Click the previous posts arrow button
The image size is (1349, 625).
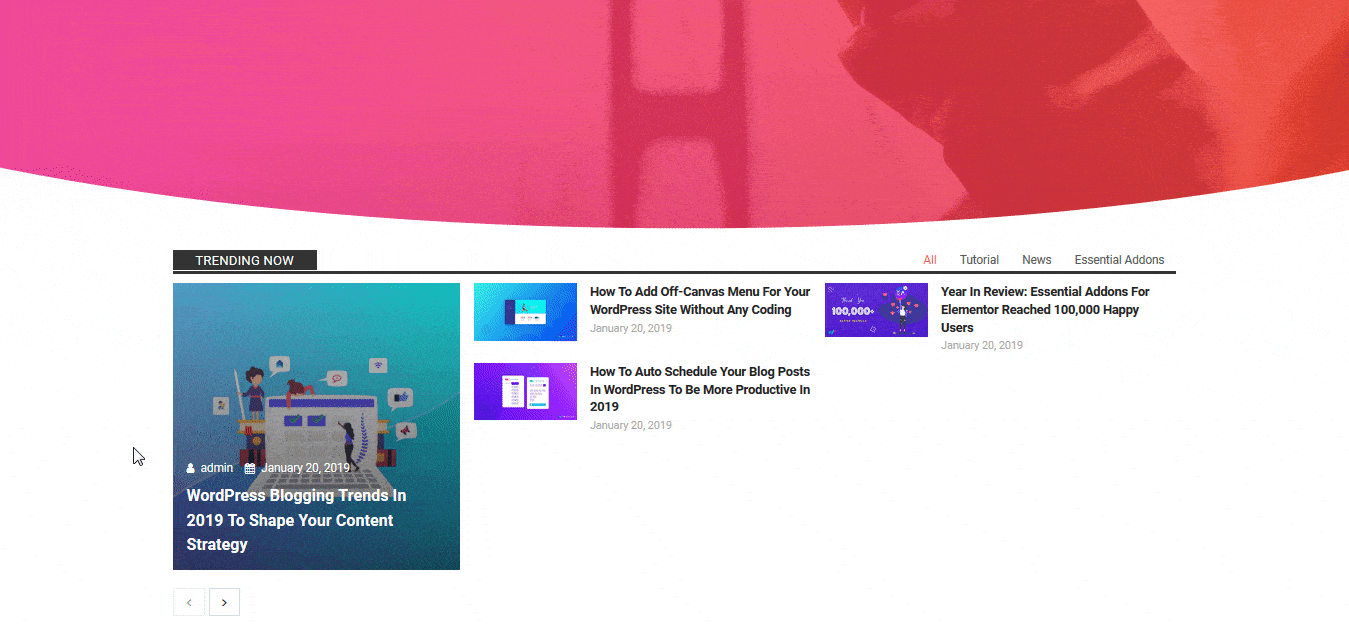coord(189,602)
